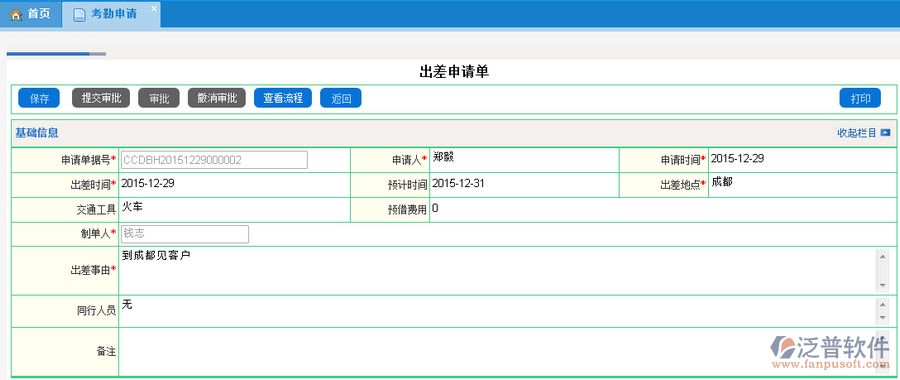Click the 收起栏目 link
The width and height of the screenshot is (900, 380).
pos(857,133)
